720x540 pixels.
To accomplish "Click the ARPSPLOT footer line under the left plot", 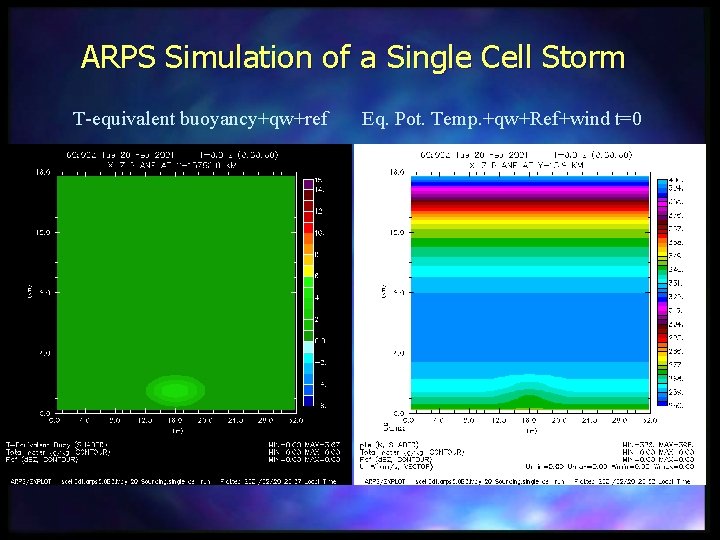I will click(x=173, y=481).
